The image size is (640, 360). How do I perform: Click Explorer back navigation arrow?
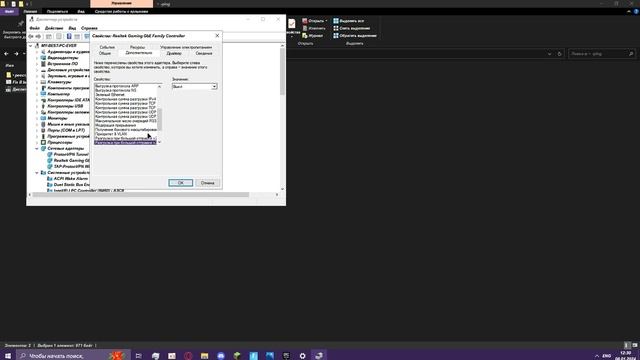pyautogui.click(x=6, y=53)
